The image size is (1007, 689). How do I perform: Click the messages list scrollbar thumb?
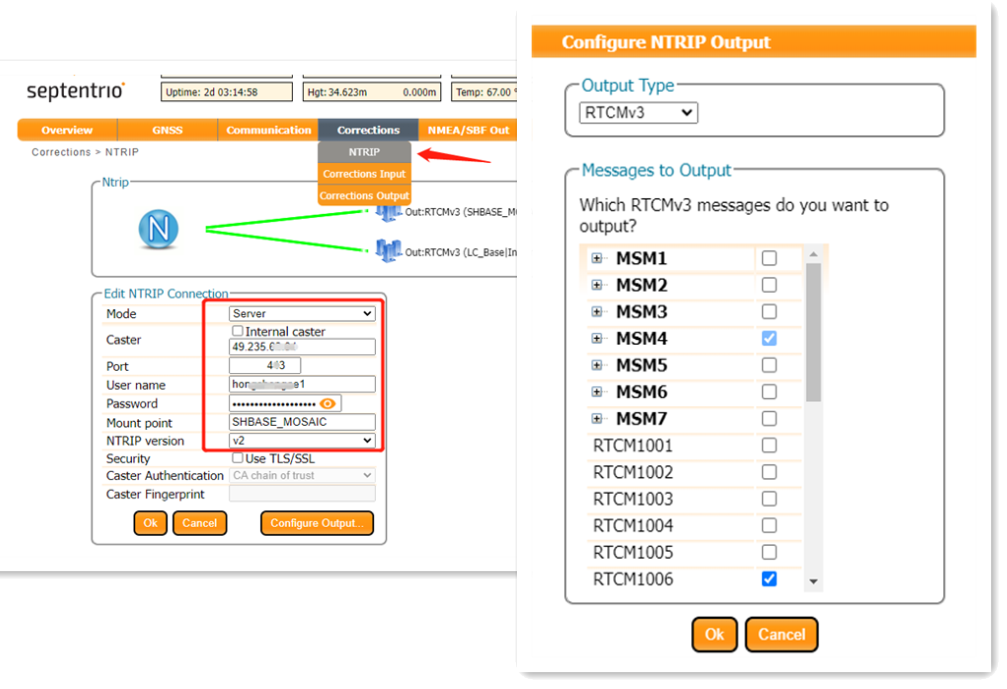[x=813, y=332]
